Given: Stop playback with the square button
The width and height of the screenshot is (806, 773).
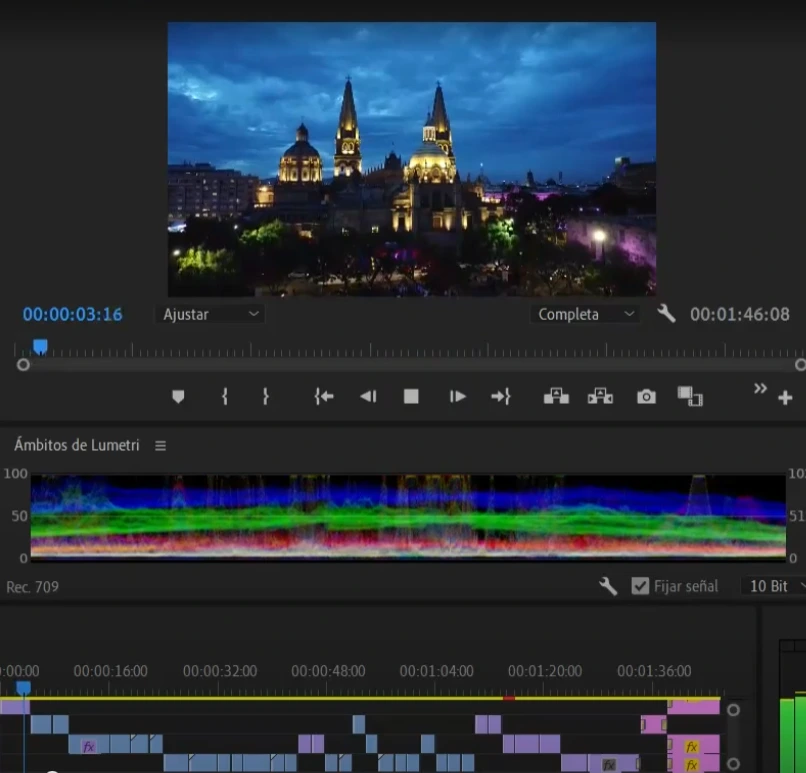Looking at the screenshot, I should [411, 397].
